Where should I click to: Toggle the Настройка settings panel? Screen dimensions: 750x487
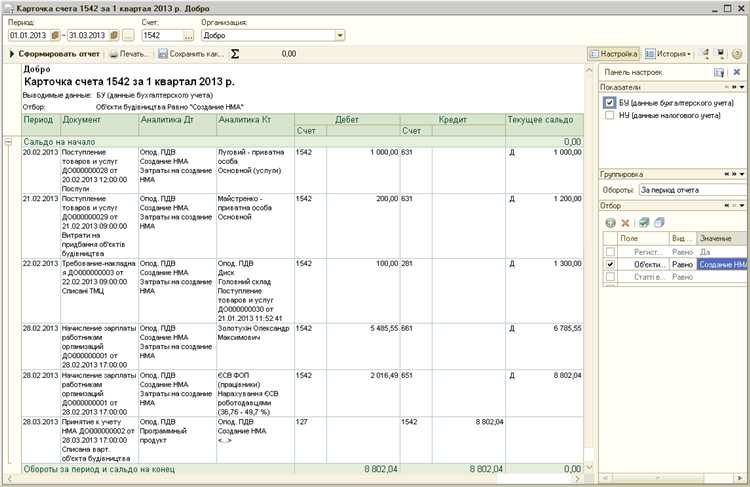coord(613,53)
